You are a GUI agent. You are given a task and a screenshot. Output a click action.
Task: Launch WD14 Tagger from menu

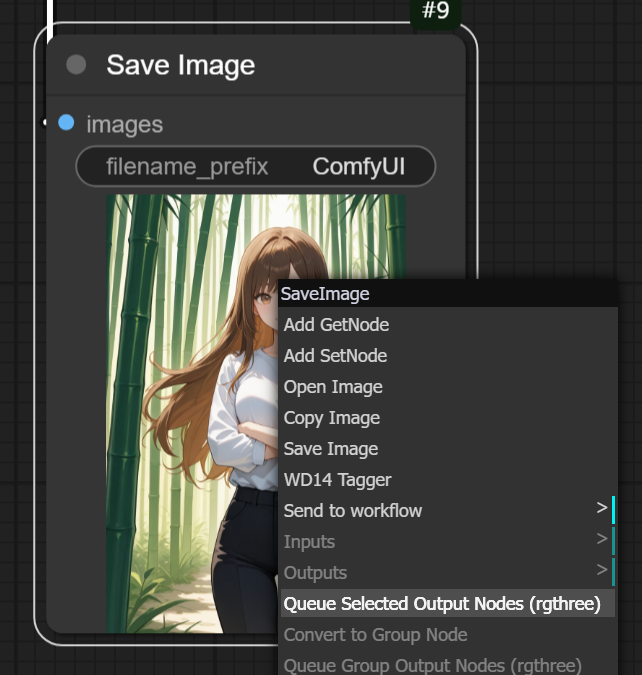[x=448, y=480]
